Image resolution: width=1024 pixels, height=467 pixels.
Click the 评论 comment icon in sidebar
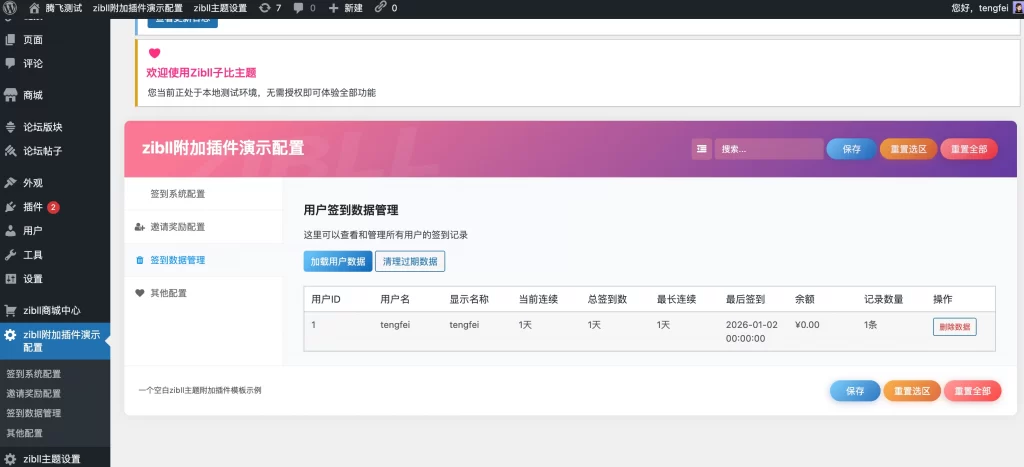(10, 63)
